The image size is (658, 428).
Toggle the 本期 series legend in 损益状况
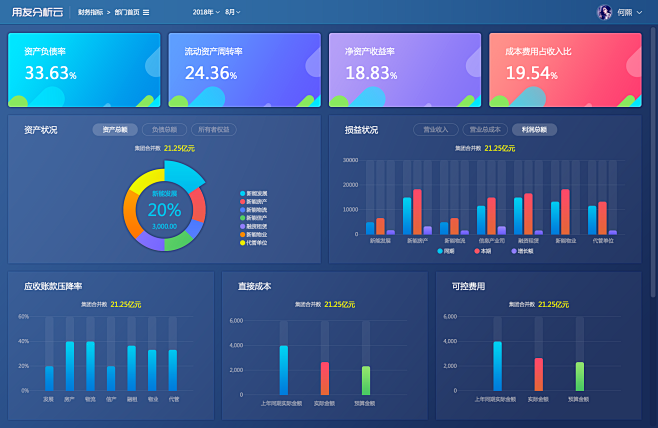click(x=483, y=251)
